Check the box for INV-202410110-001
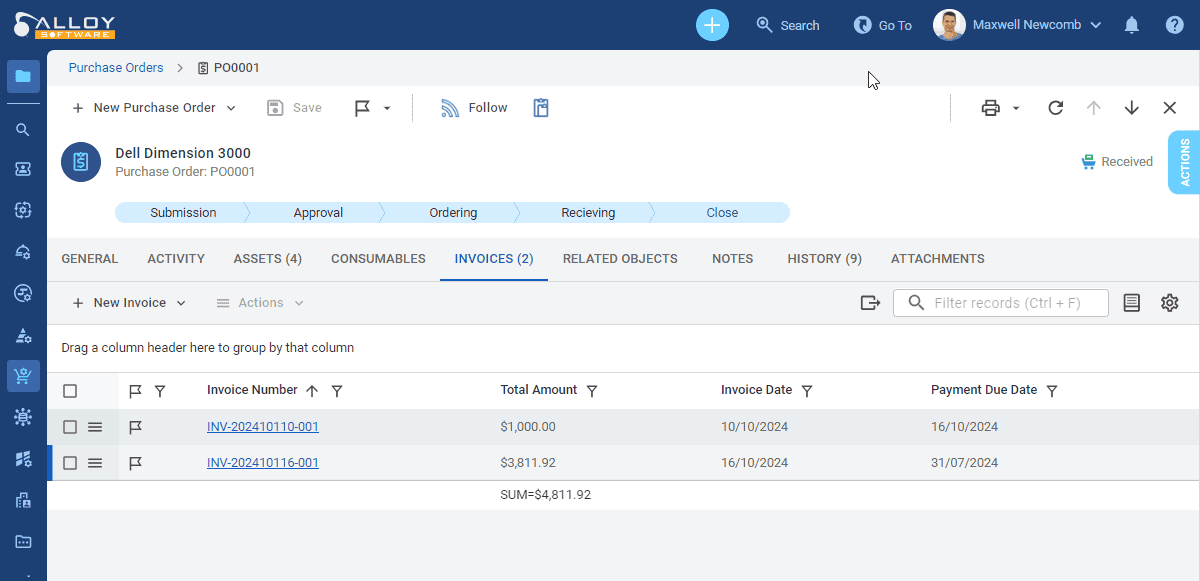The image size is (1200, 581). [70, 427]
